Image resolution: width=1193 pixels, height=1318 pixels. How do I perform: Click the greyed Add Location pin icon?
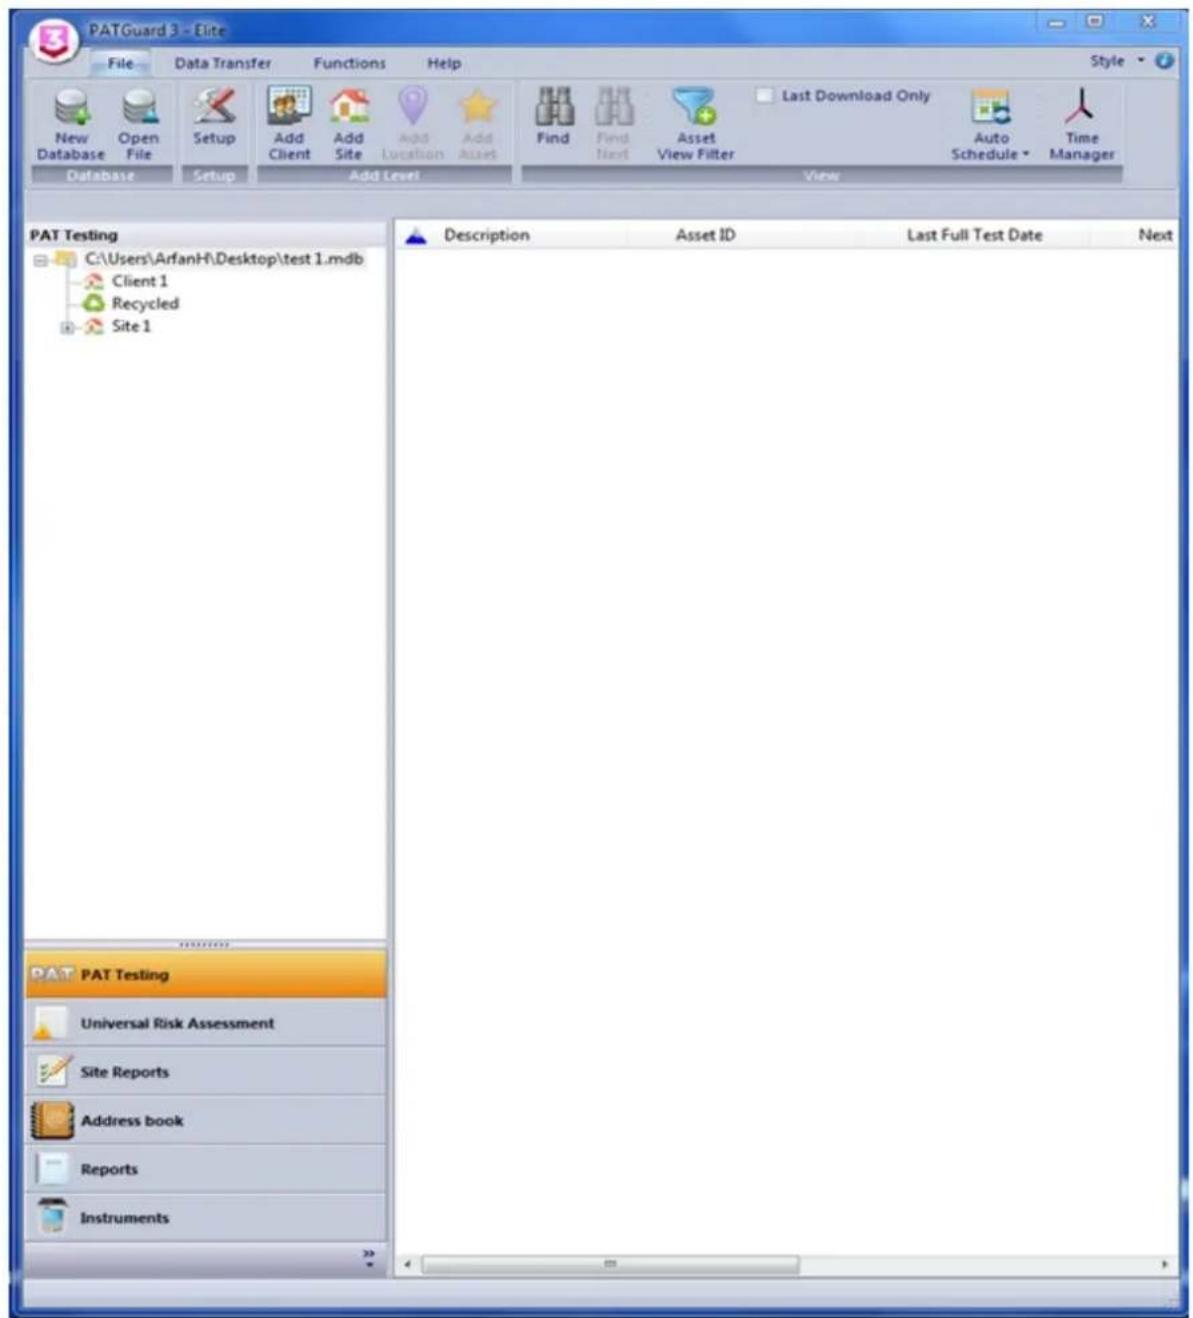(413, 105)
